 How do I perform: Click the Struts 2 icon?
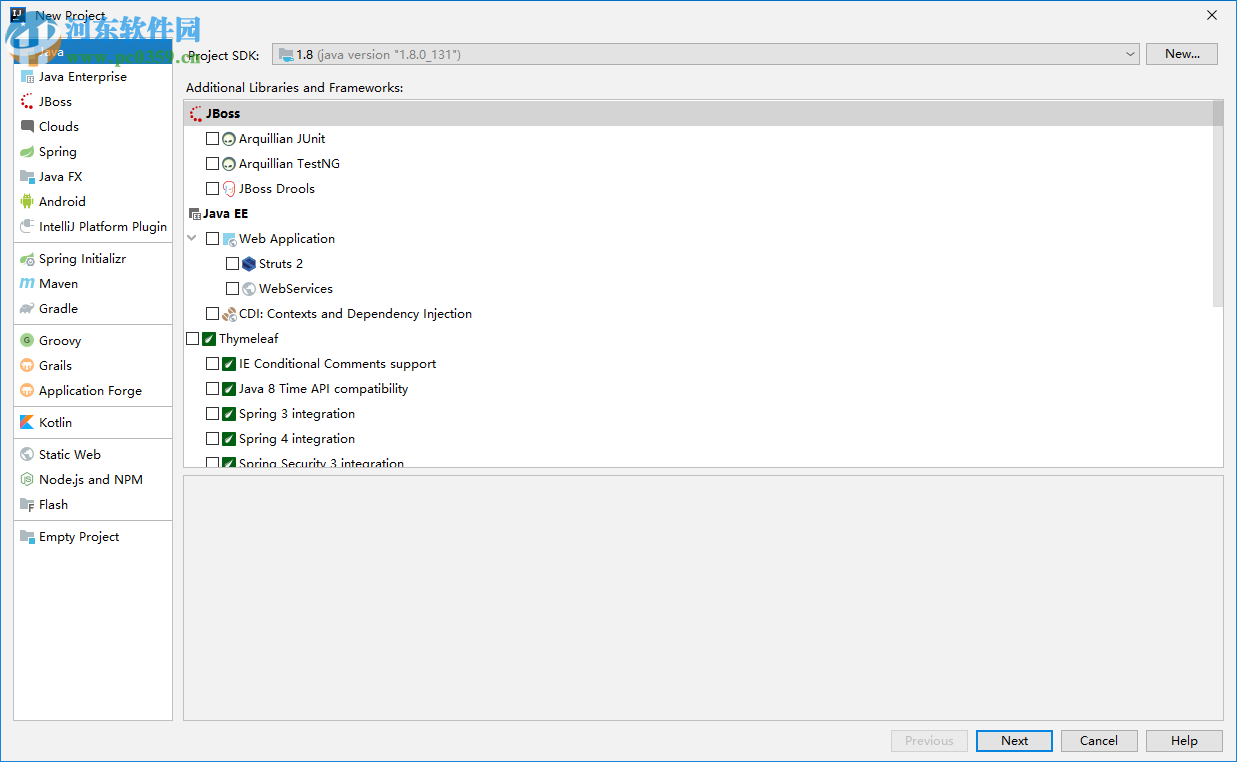coord(249,264)
